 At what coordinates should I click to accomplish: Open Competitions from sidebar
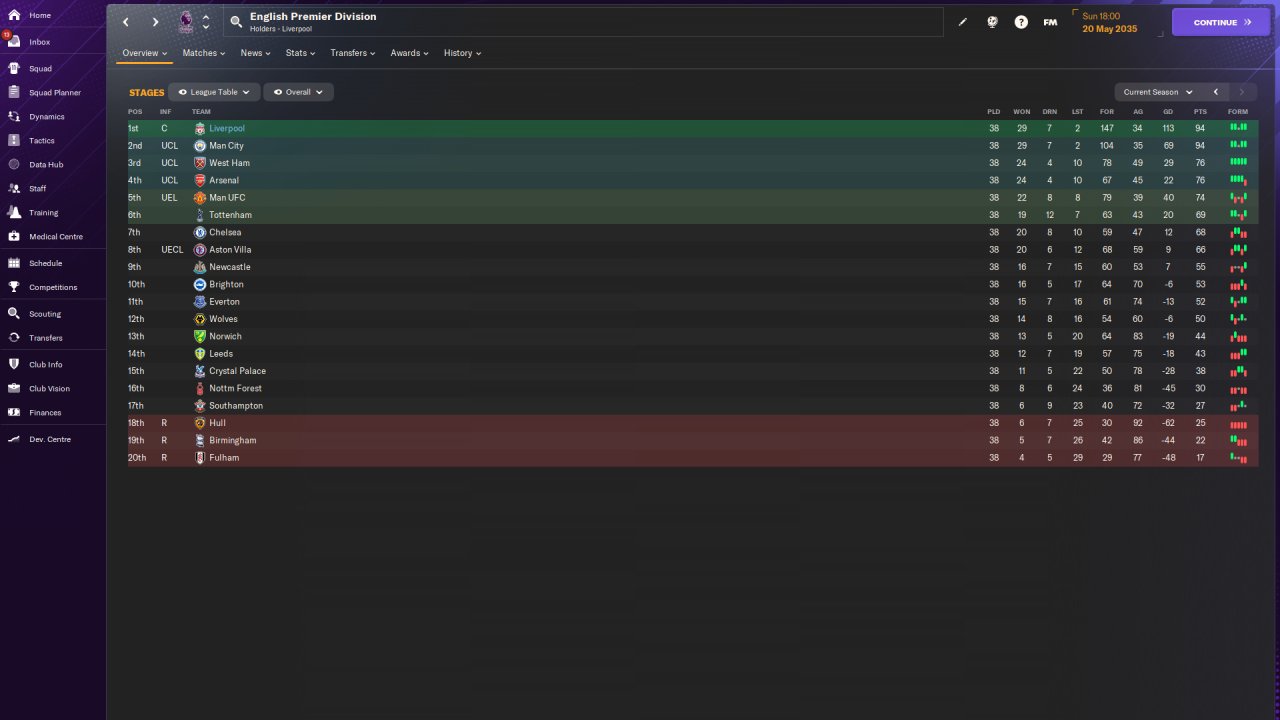(52, 288)
